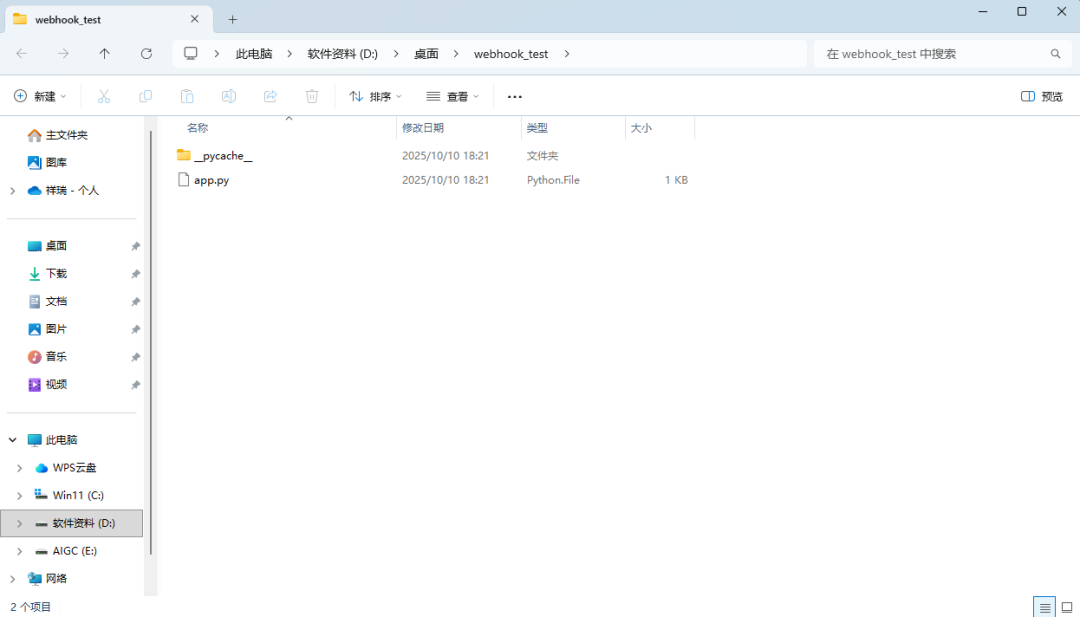The image size is (1080, 617).
Task: Click 桌面 in the address breadcrumb
Action: coord(426,54)
